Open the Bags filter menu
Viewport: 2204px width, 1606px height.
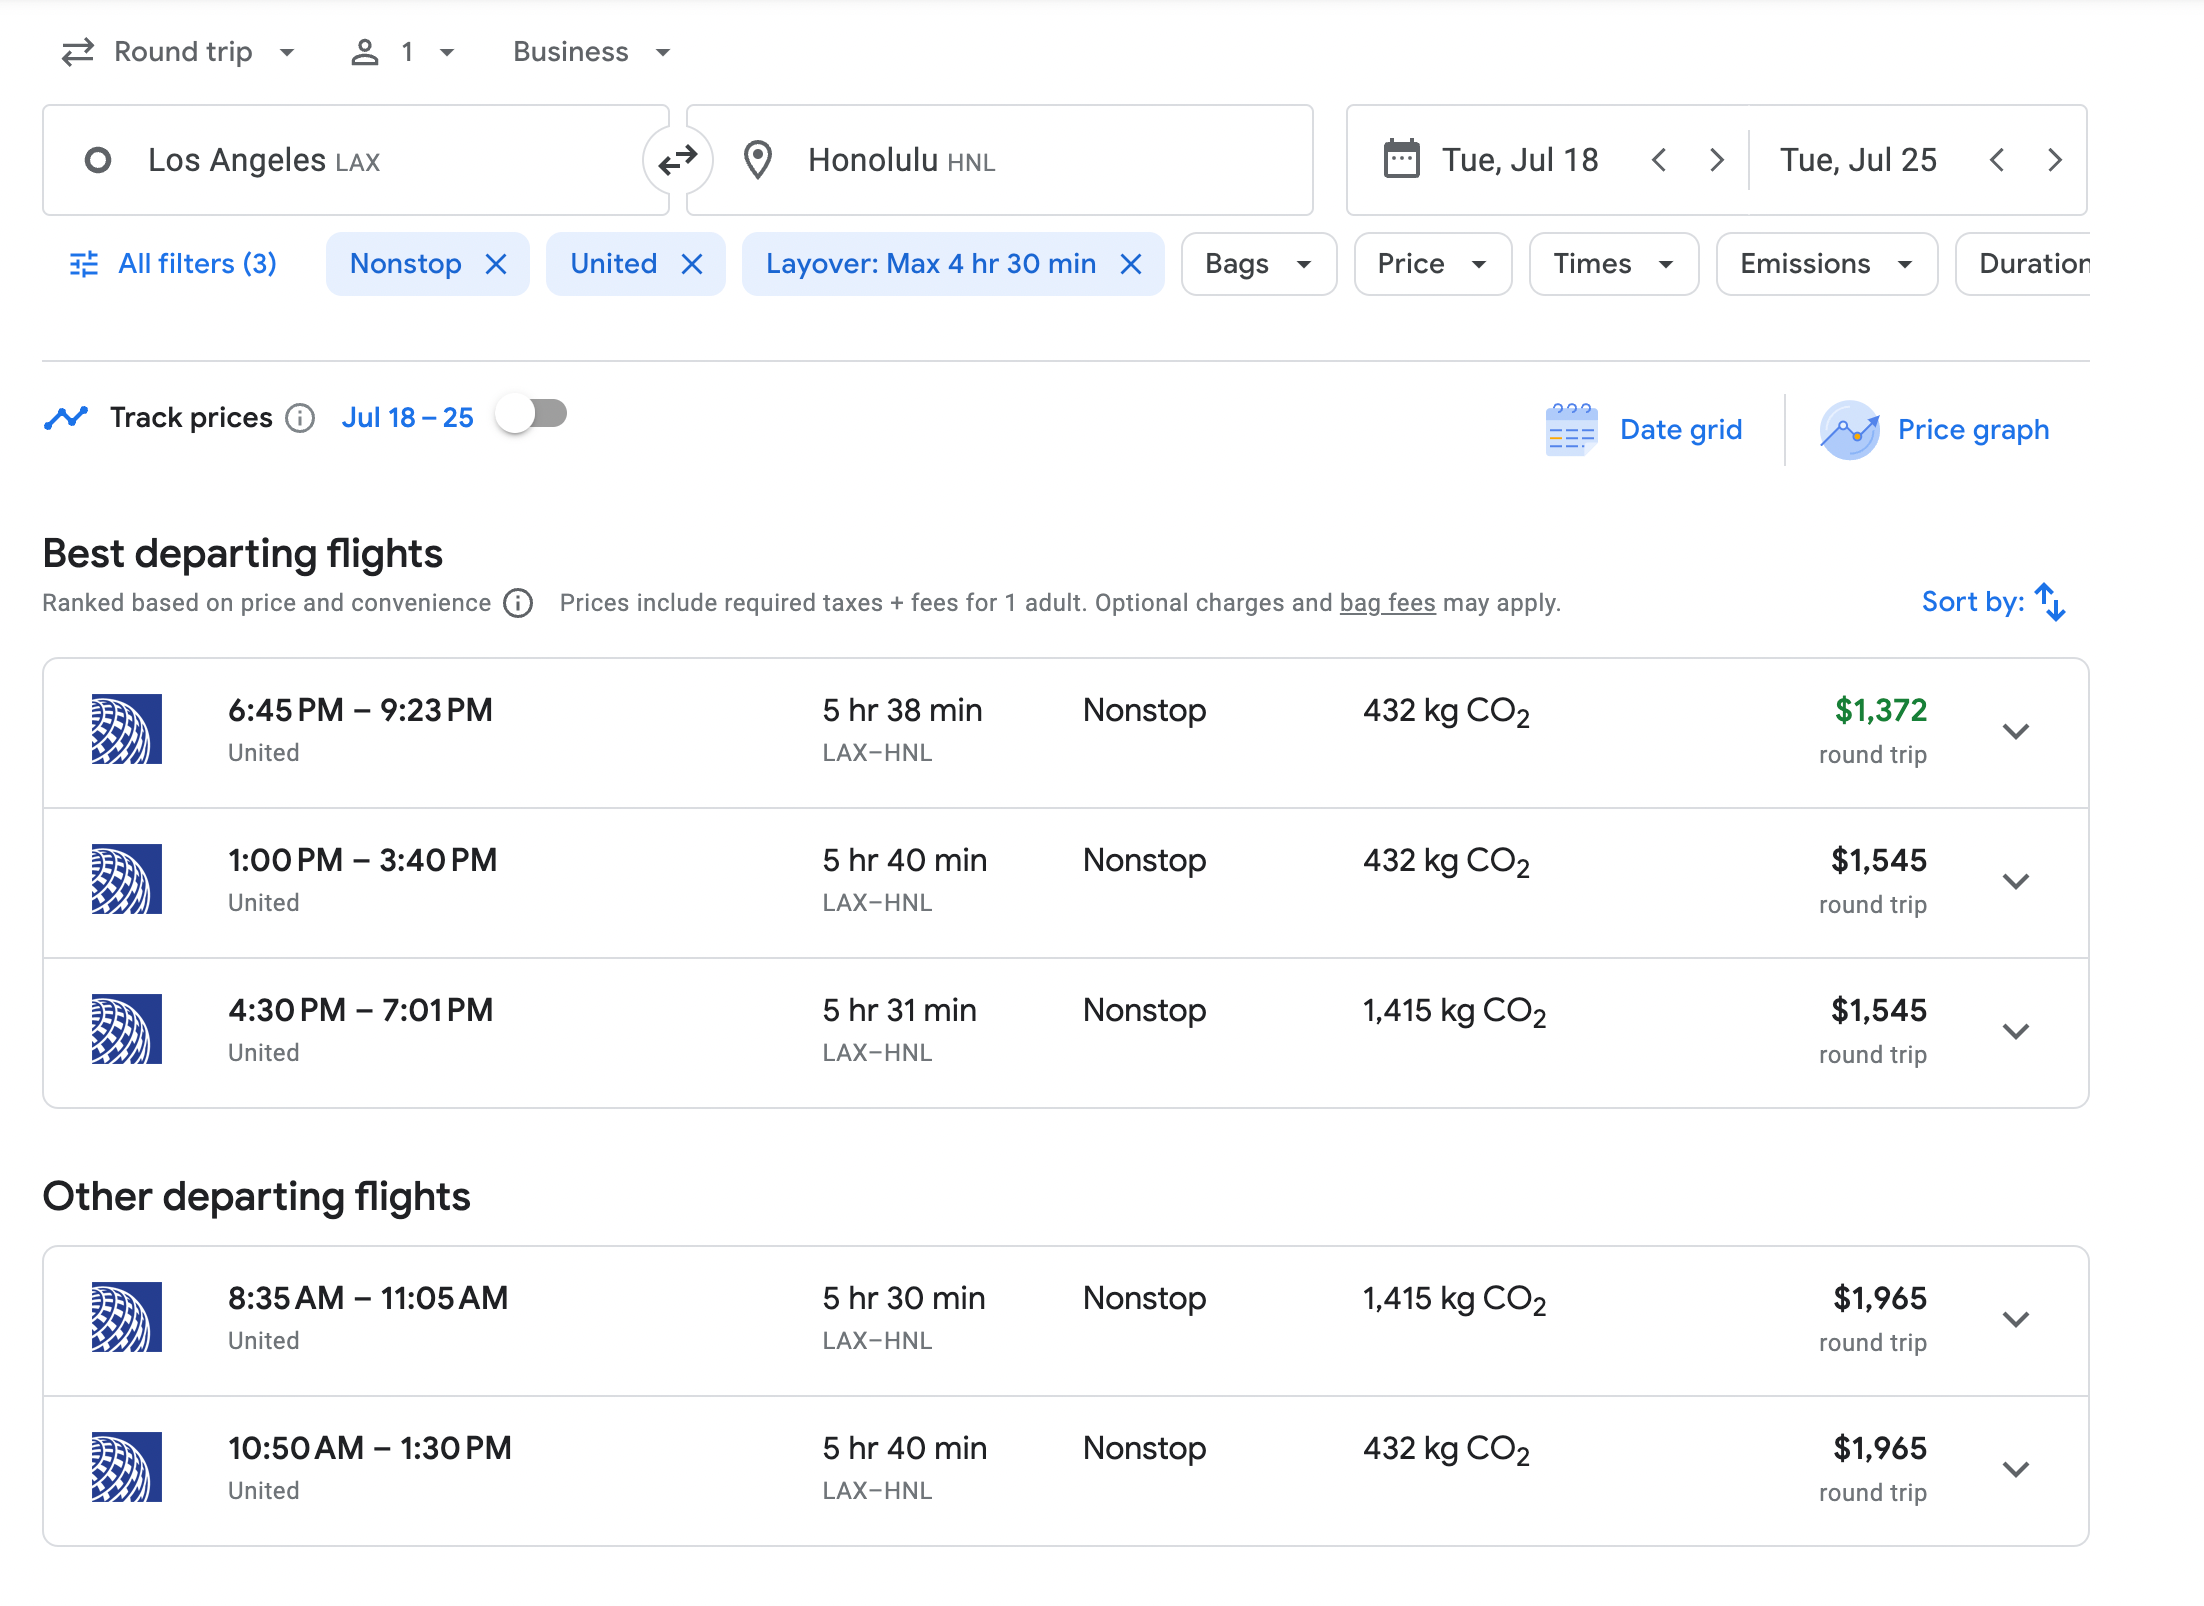(1258, 264)
